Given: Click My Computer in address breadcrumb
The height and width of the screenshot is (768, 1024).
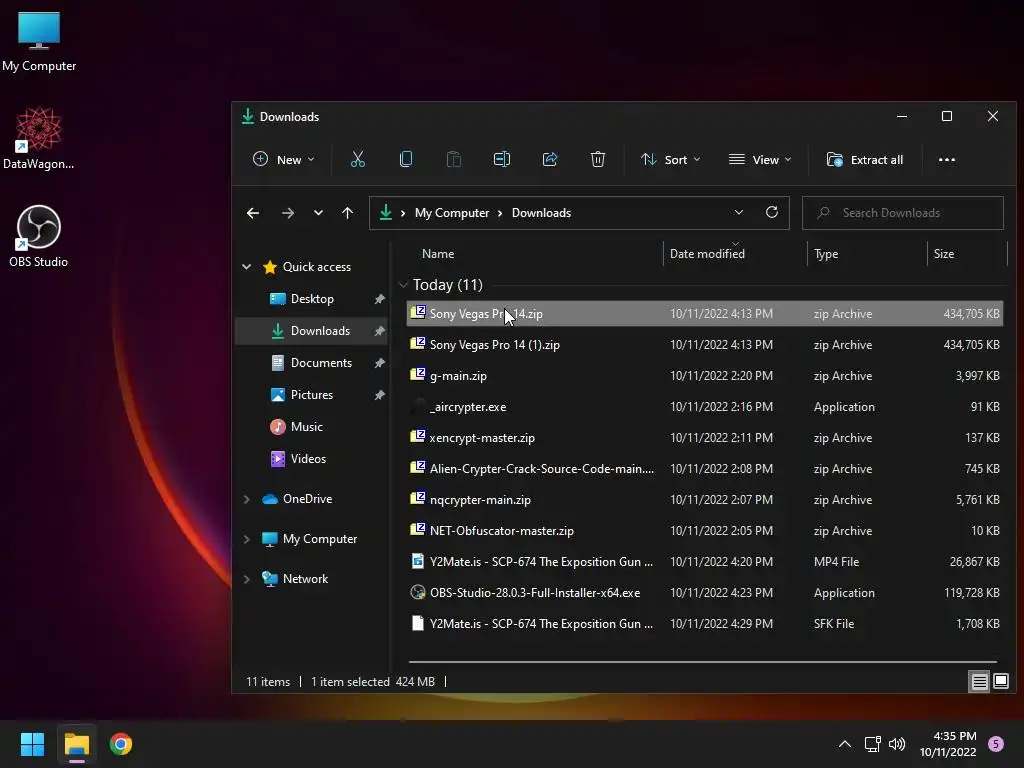Looking at the screenshot, I should coord(452,213).
